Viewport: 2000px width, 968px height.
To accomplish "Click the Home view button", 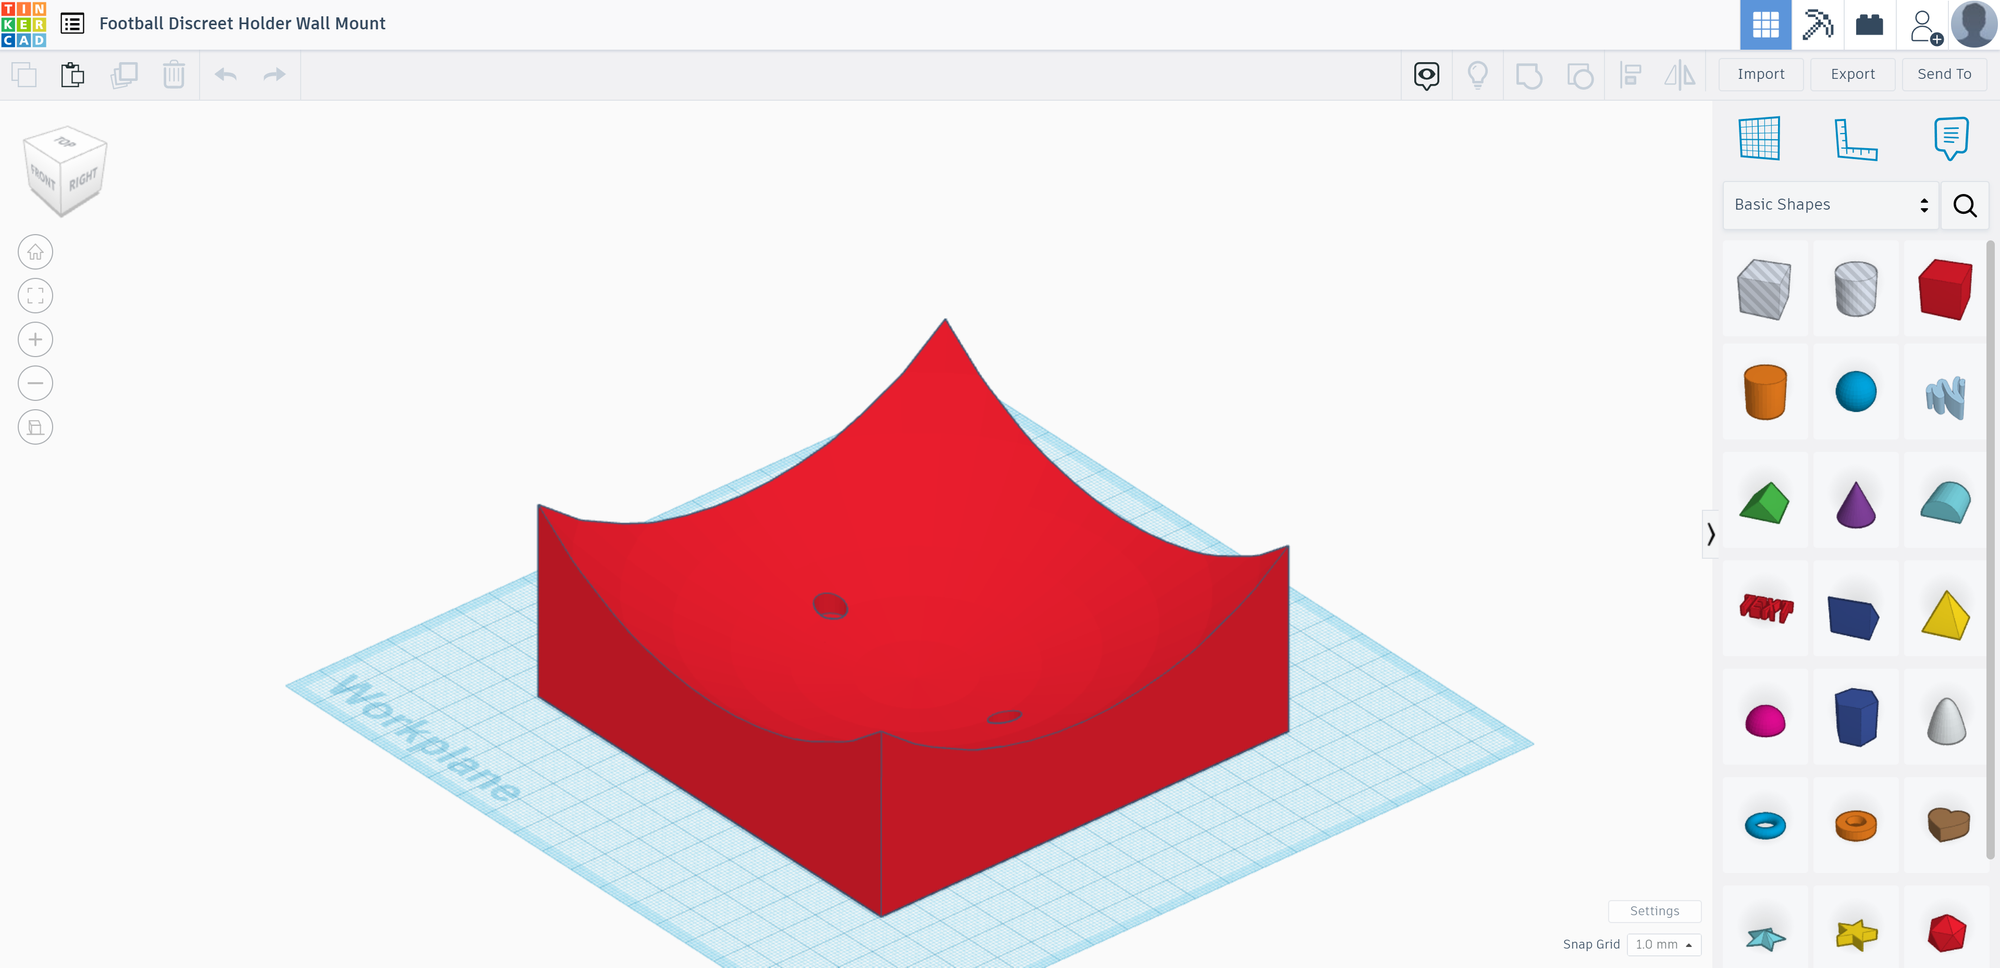I will pyautogui.click(x=35, y=252).
